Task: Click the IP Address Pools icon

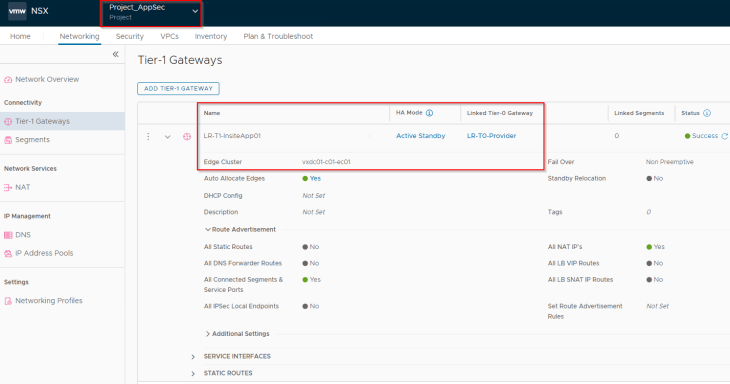Action: 8,253
